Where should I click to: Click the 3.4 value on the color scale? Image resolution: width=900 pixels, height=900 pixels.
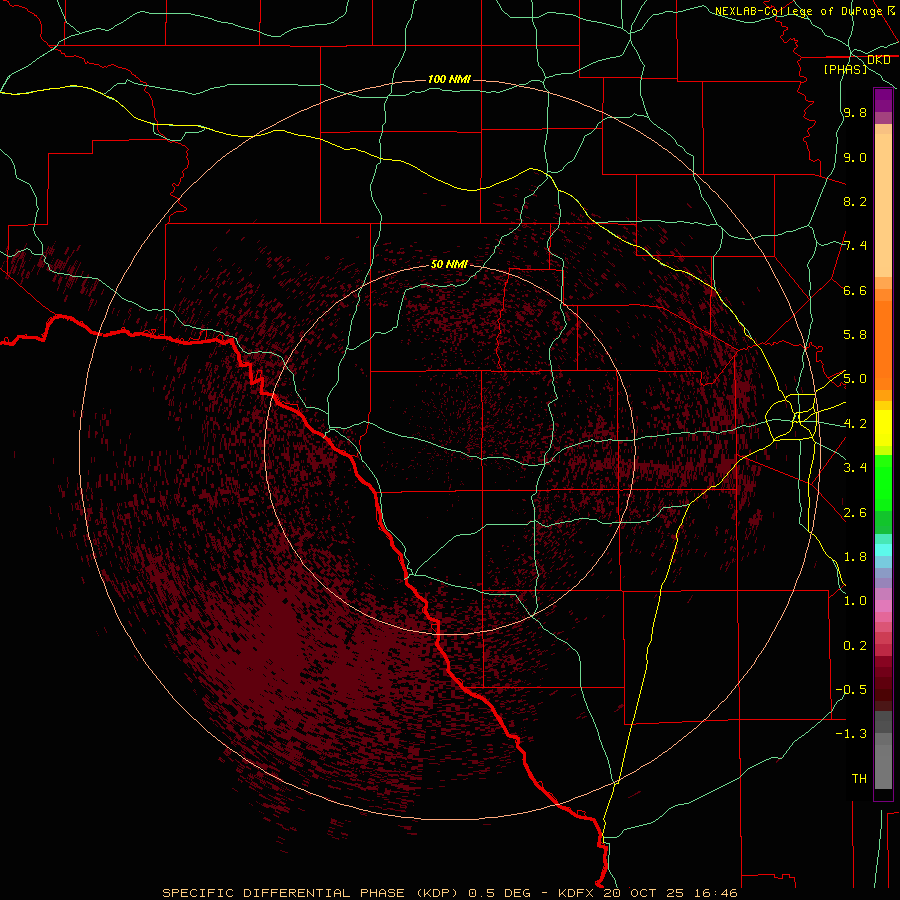[855, 468]
